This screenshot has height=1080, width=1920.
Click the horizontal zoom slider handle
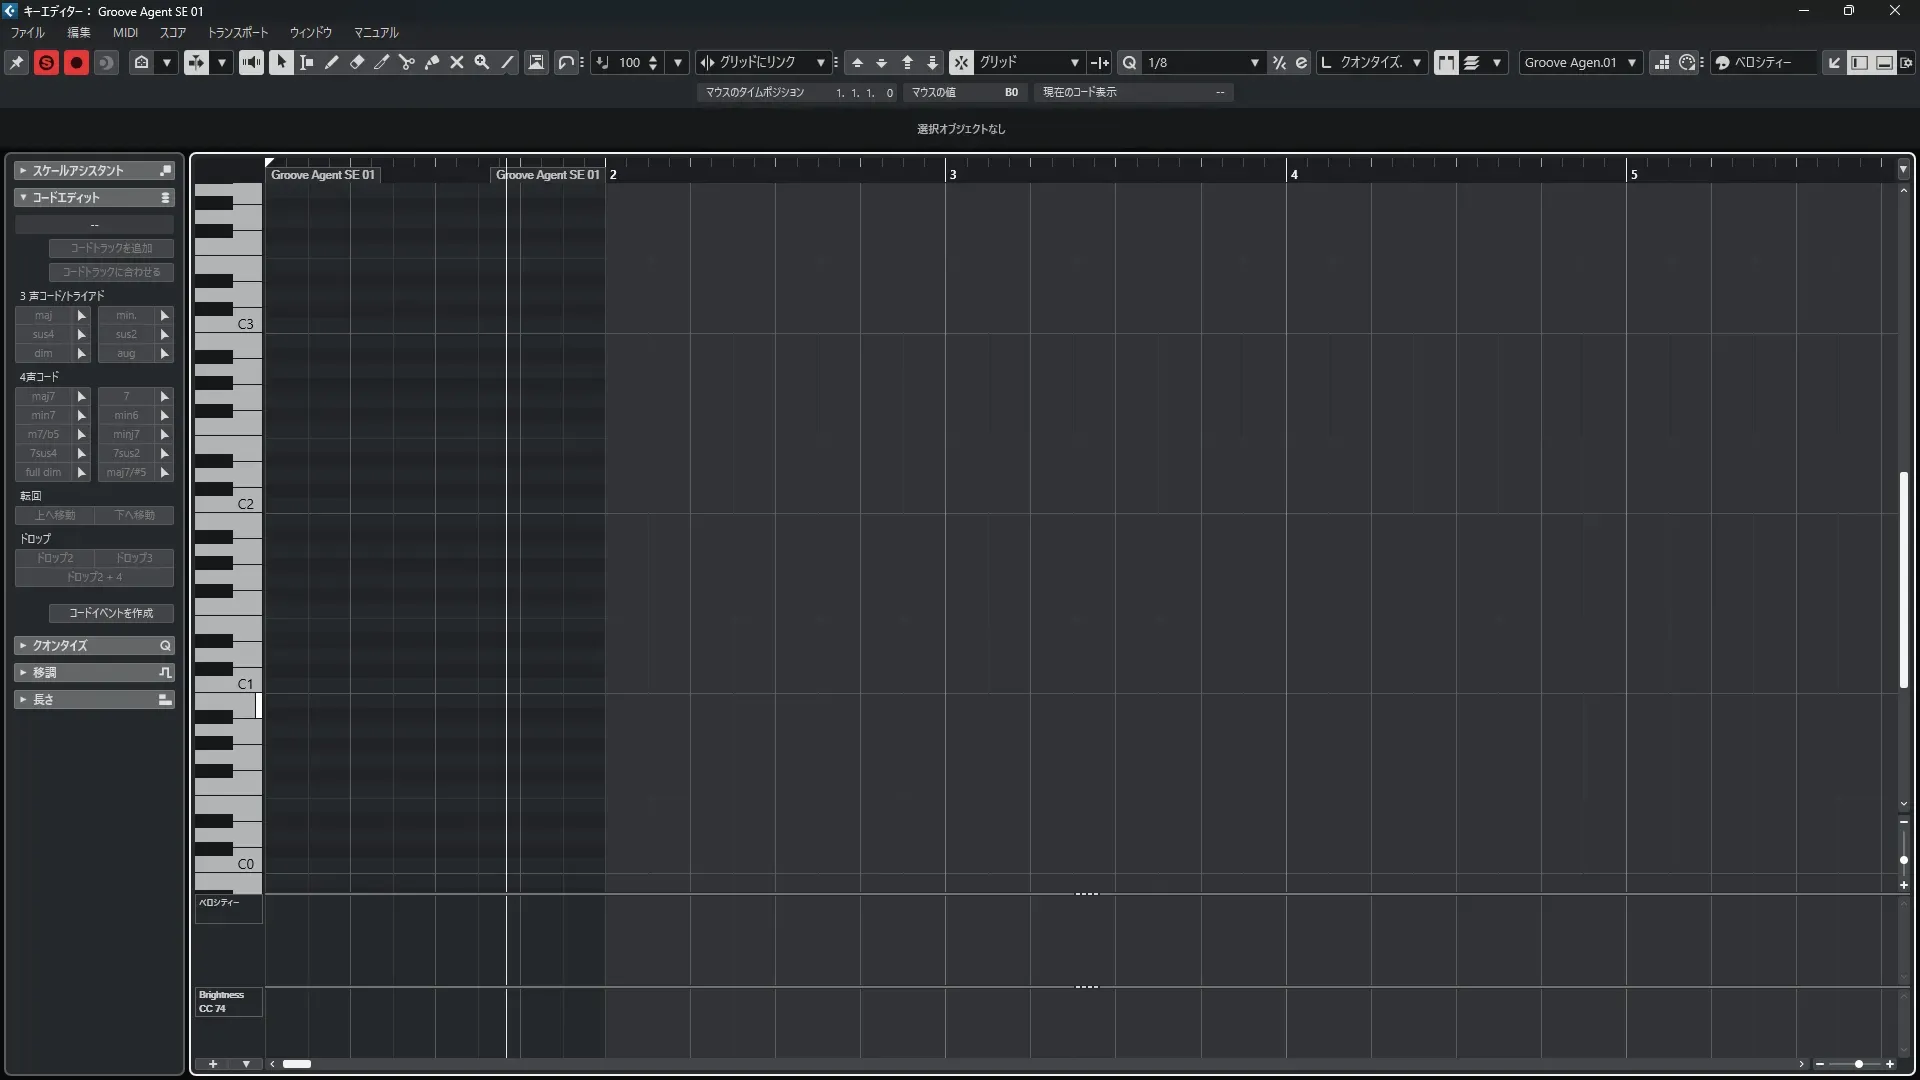[x=1858, y=1064]
